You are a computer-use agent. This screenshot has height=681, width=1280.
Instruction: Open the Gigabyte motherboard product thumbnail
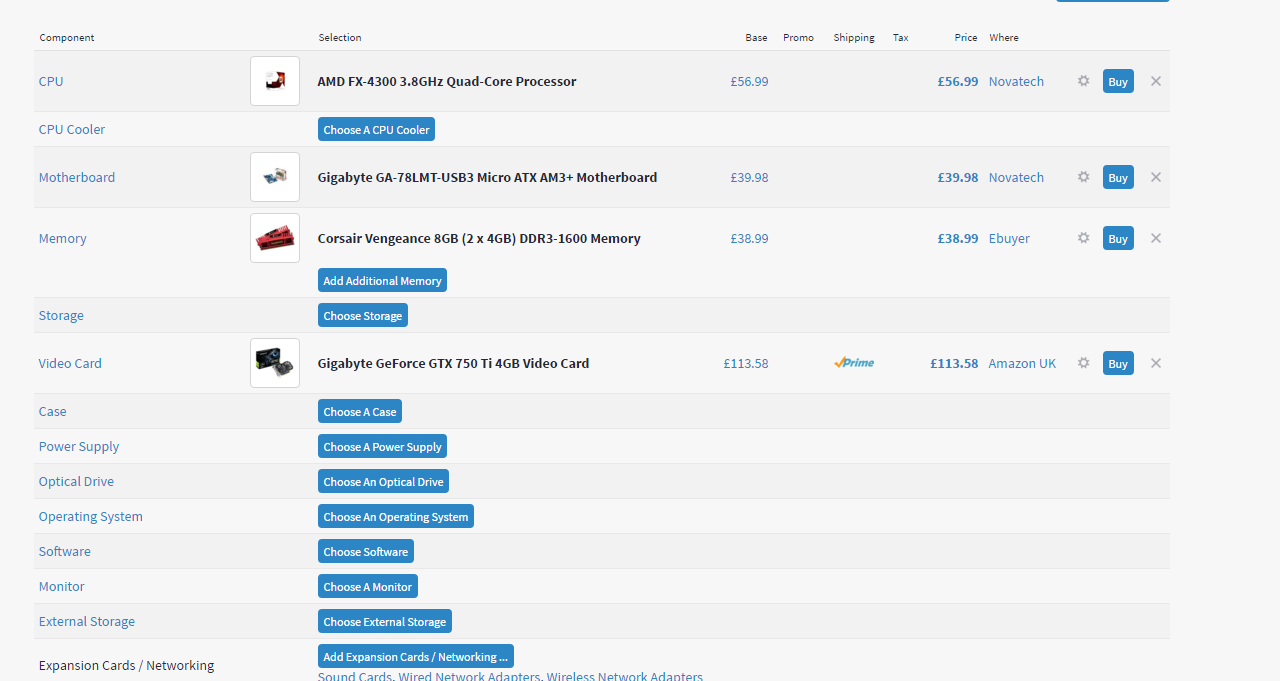click(275, 177)
